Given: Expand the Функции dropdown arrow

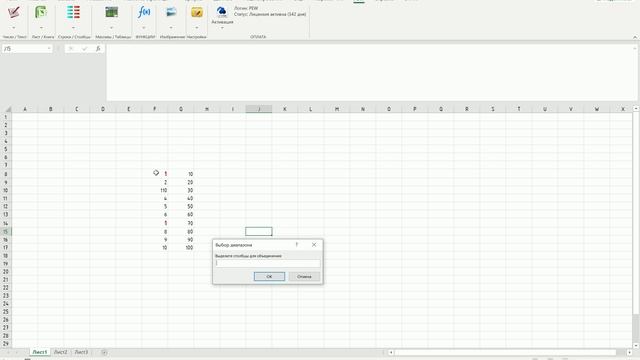Looking at the screenshot, I should (144, 28).
